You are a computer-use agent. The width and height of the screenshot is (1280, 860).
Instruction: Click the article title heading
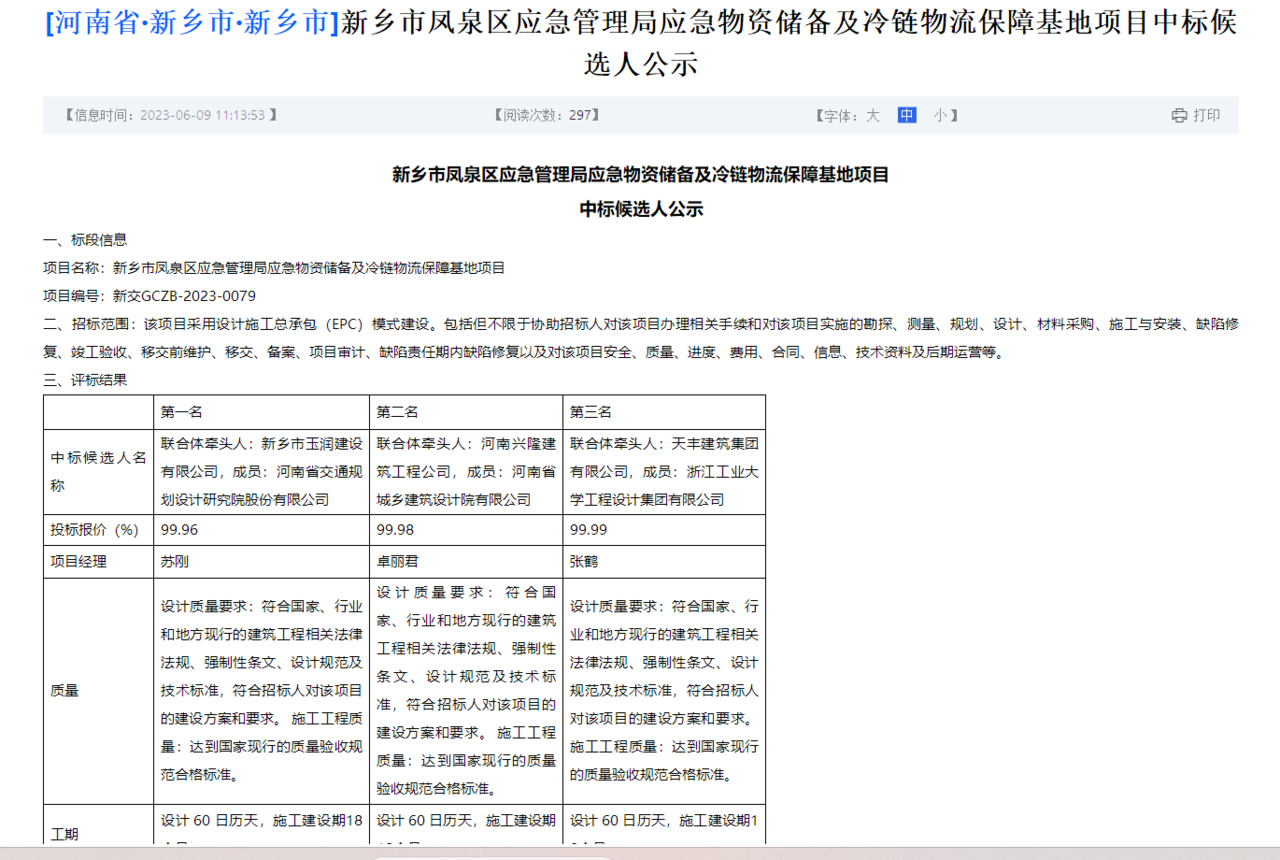[640, 45]
